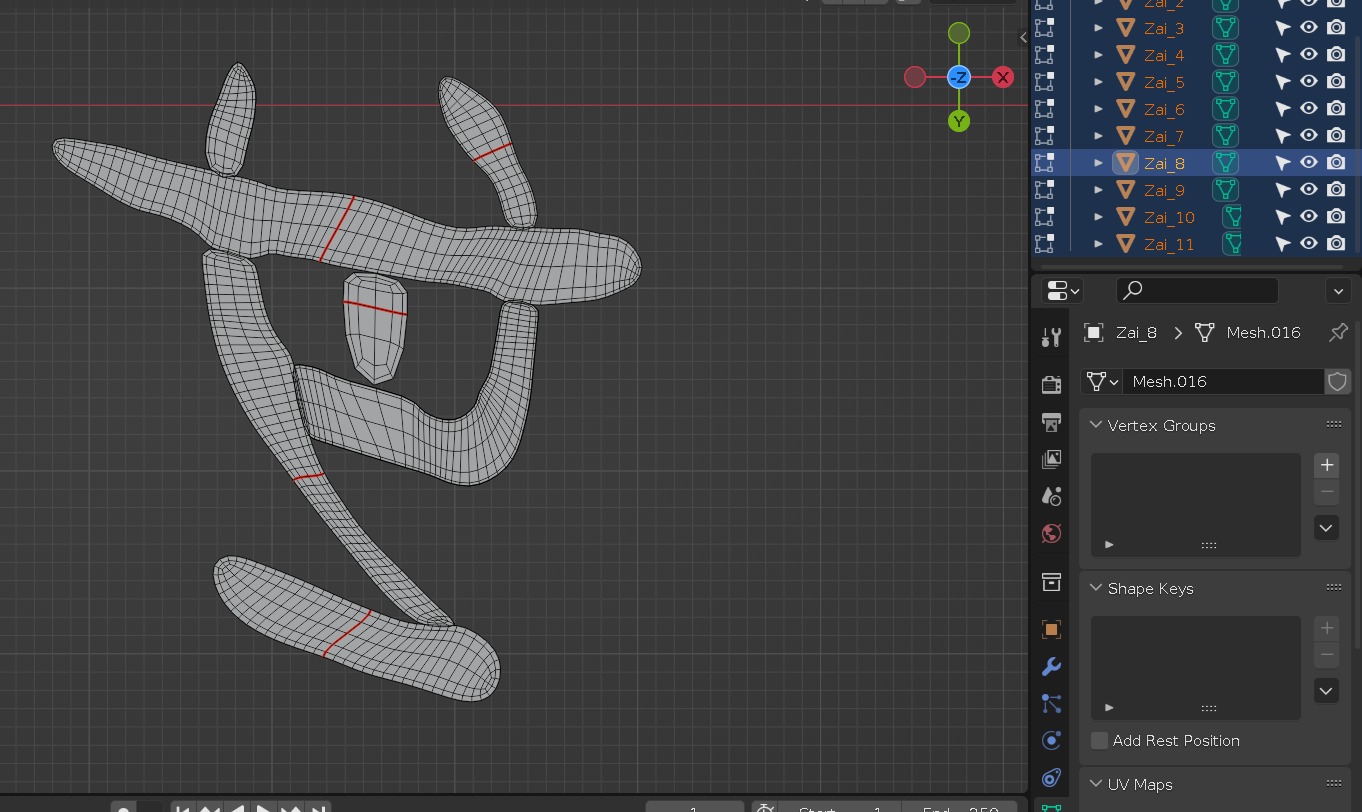Open the Modifiers wrench tab
The width and height of the screenshot is (1362, 812).
pos(1051,667)
